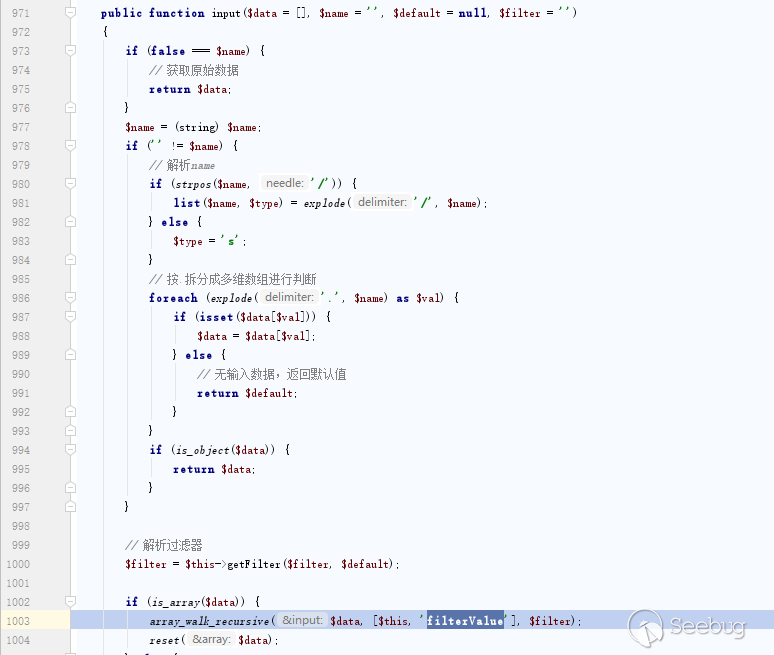Click line number 980 in the gutter
774x655 pixels.
point(21,184)
